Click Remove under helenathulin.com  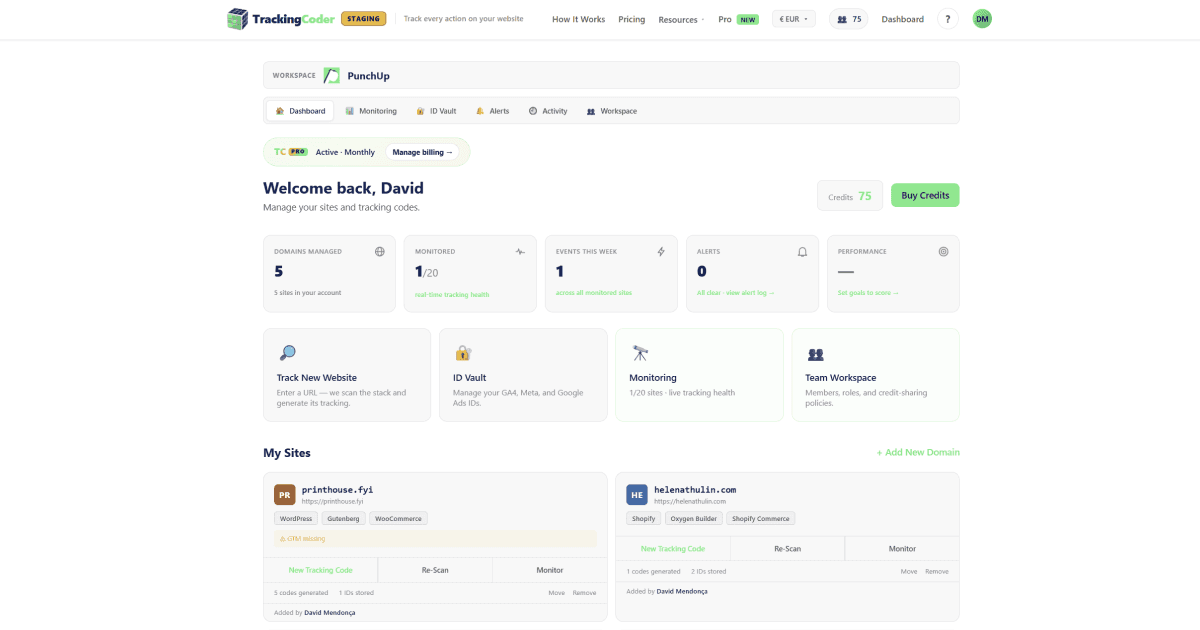[936, 571]
